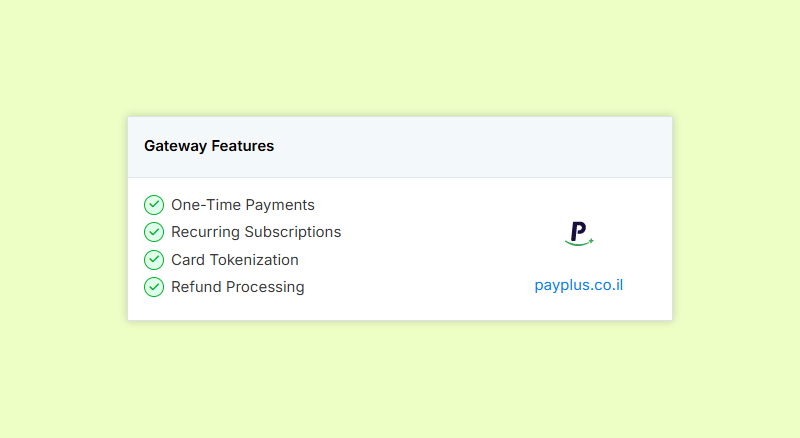Choose the Card Tokenization list item
The image size is (800, 438).
pyautogui.click(x=235, y=260)
